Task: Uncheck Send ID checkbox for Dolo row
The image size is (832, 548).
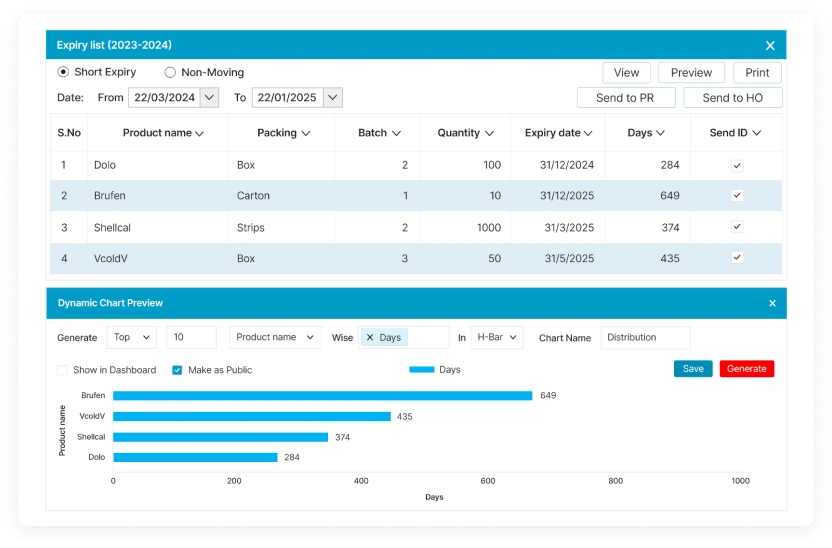Action: [x=737, y=166]
